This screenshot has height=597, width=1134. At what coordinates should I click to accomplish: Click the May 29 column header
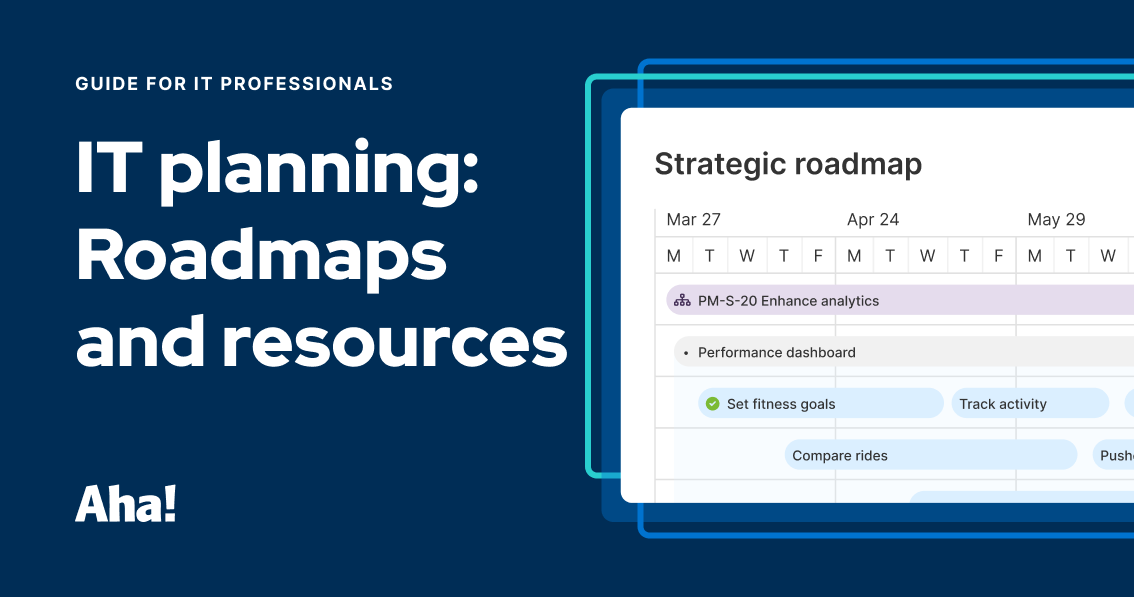tap(1056, 219)
